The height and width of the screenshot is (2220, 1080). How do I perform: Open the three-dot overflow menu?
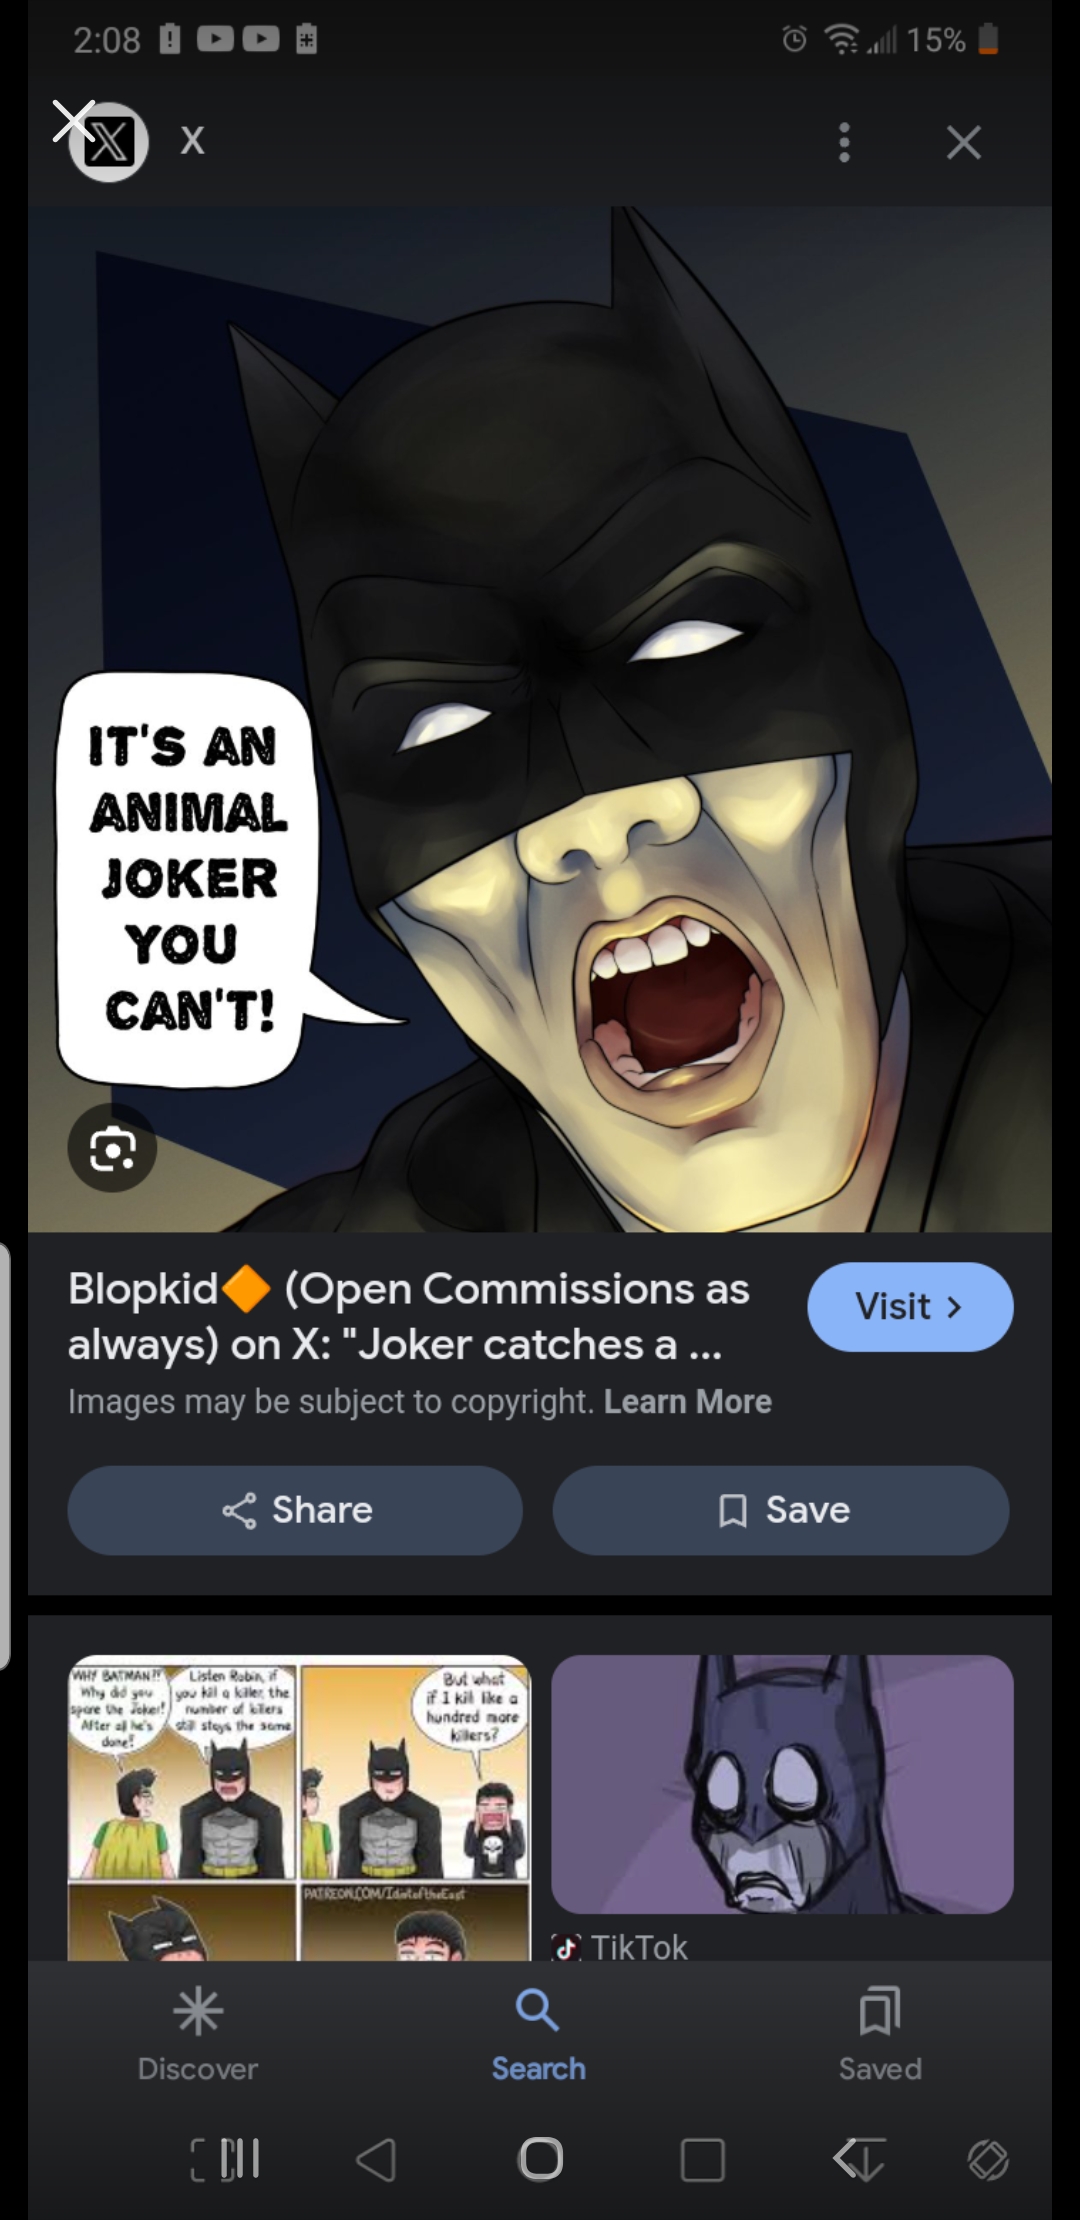click(845, 143)
